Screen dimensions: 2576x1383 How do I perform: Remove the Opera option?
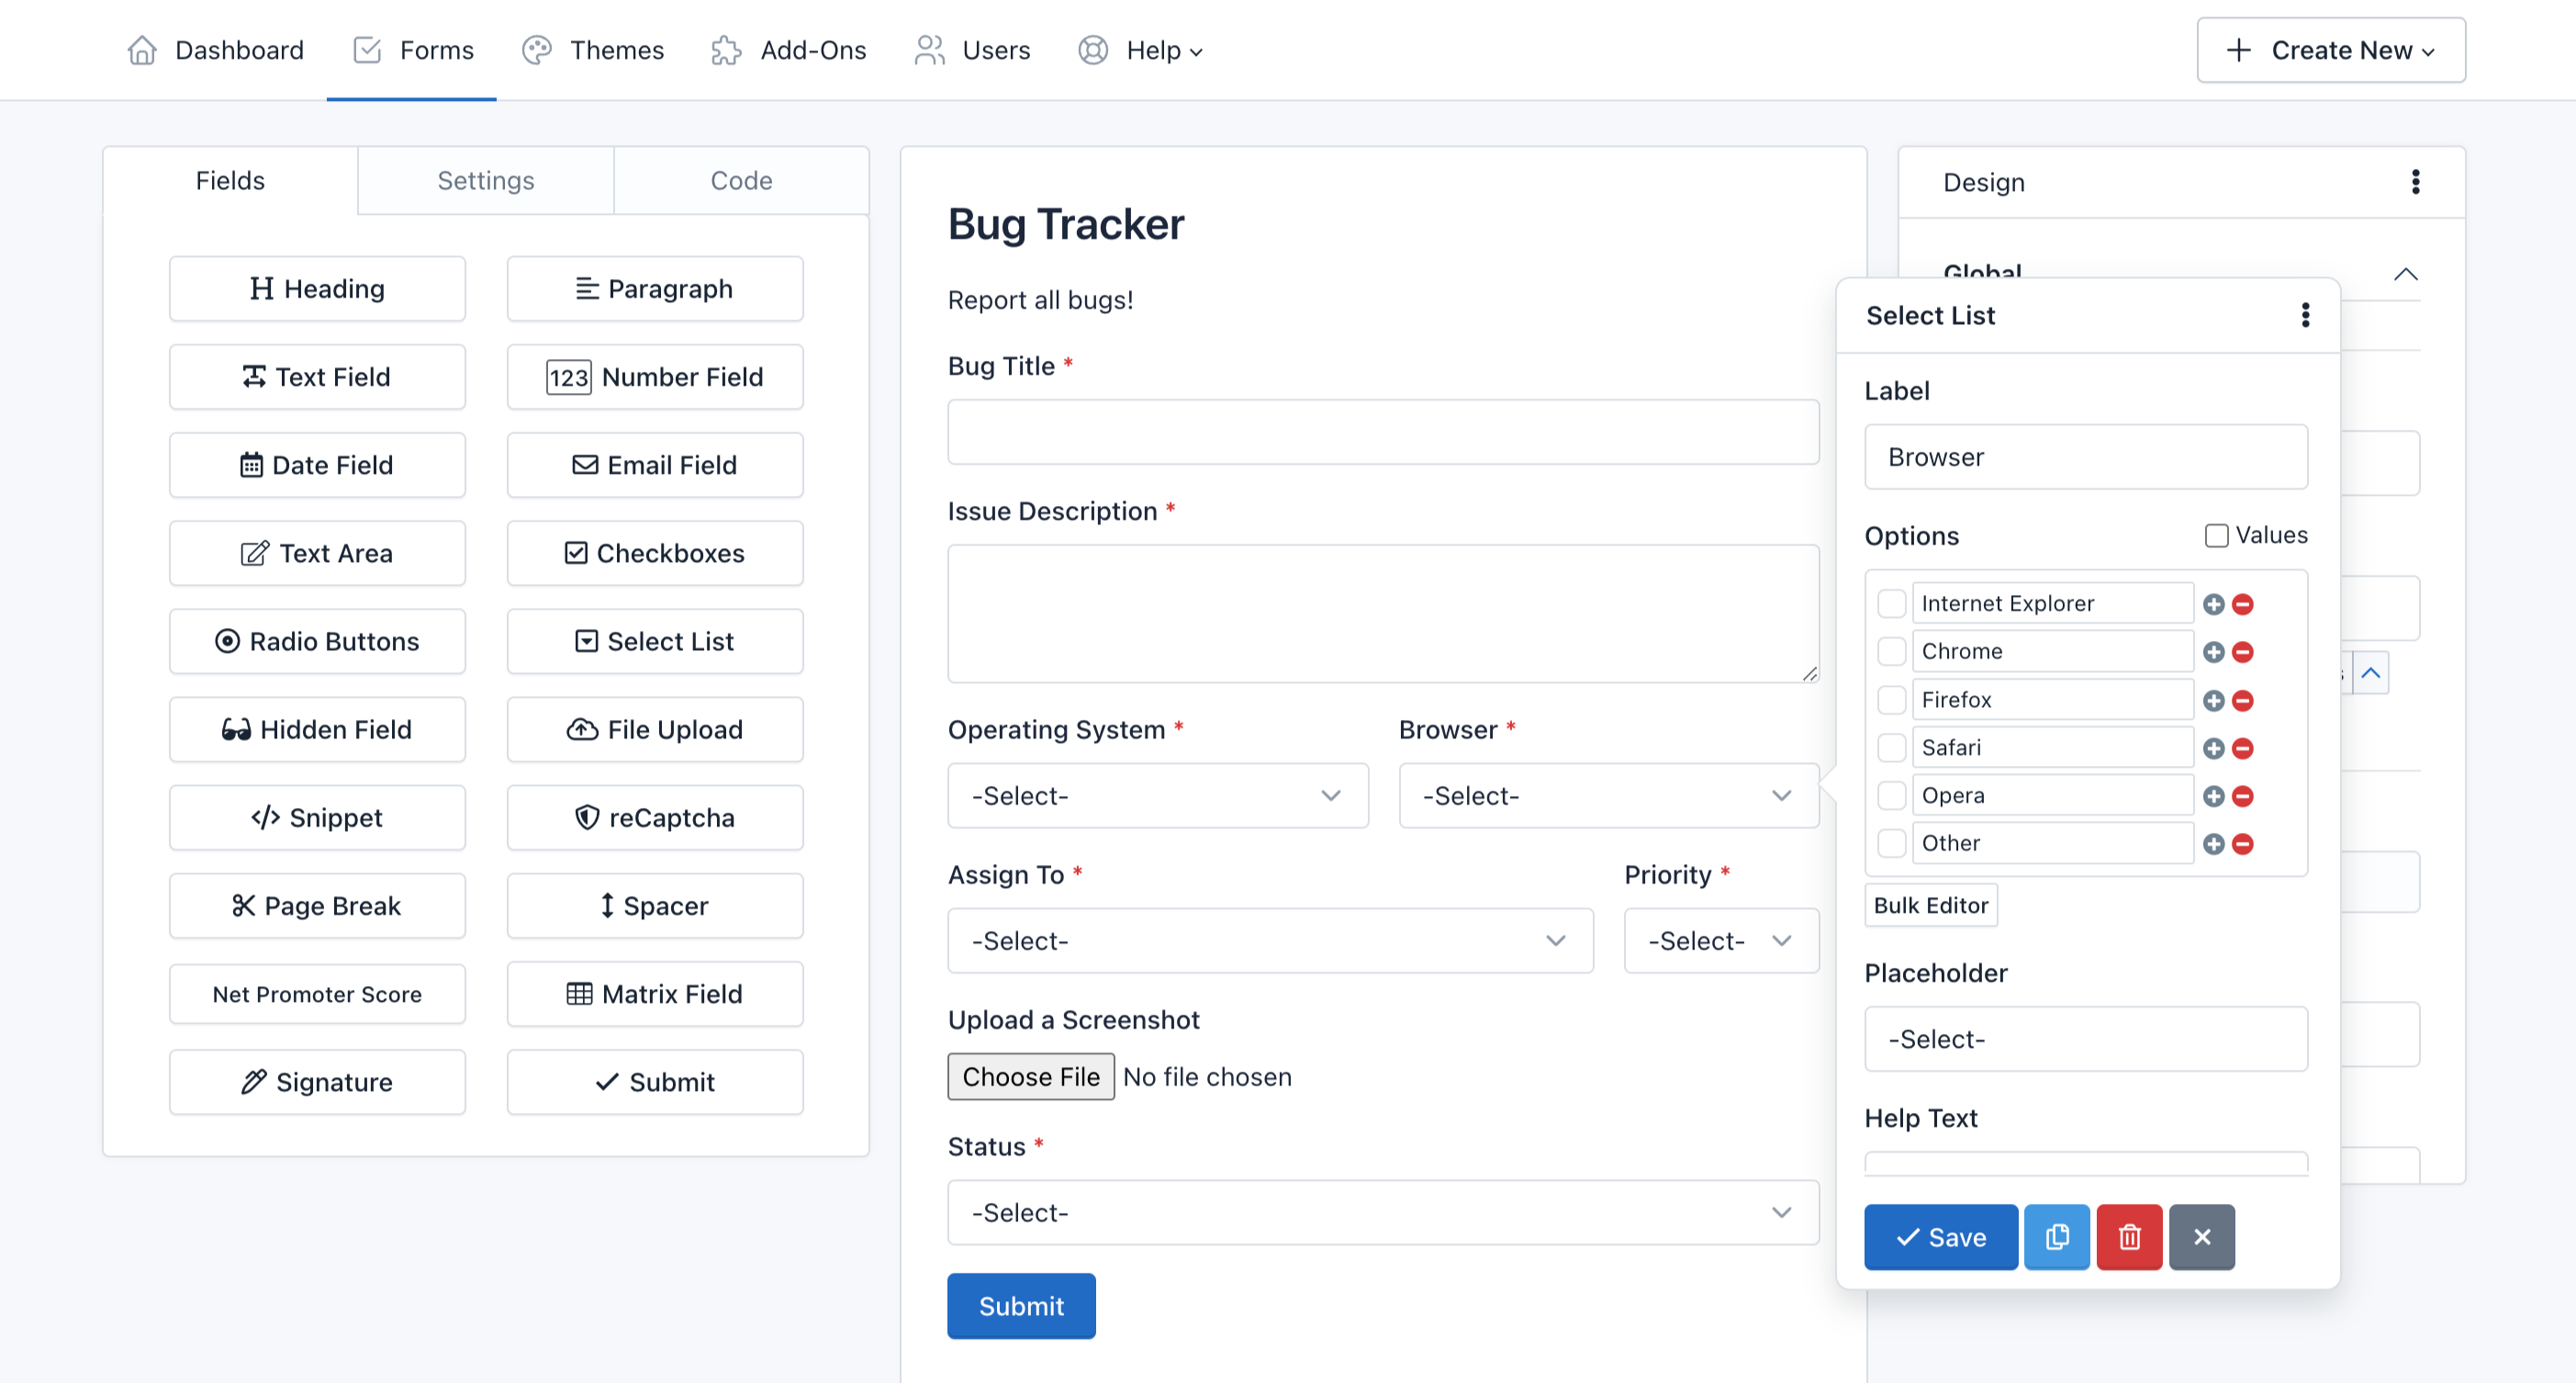[x=2242, y=796]
